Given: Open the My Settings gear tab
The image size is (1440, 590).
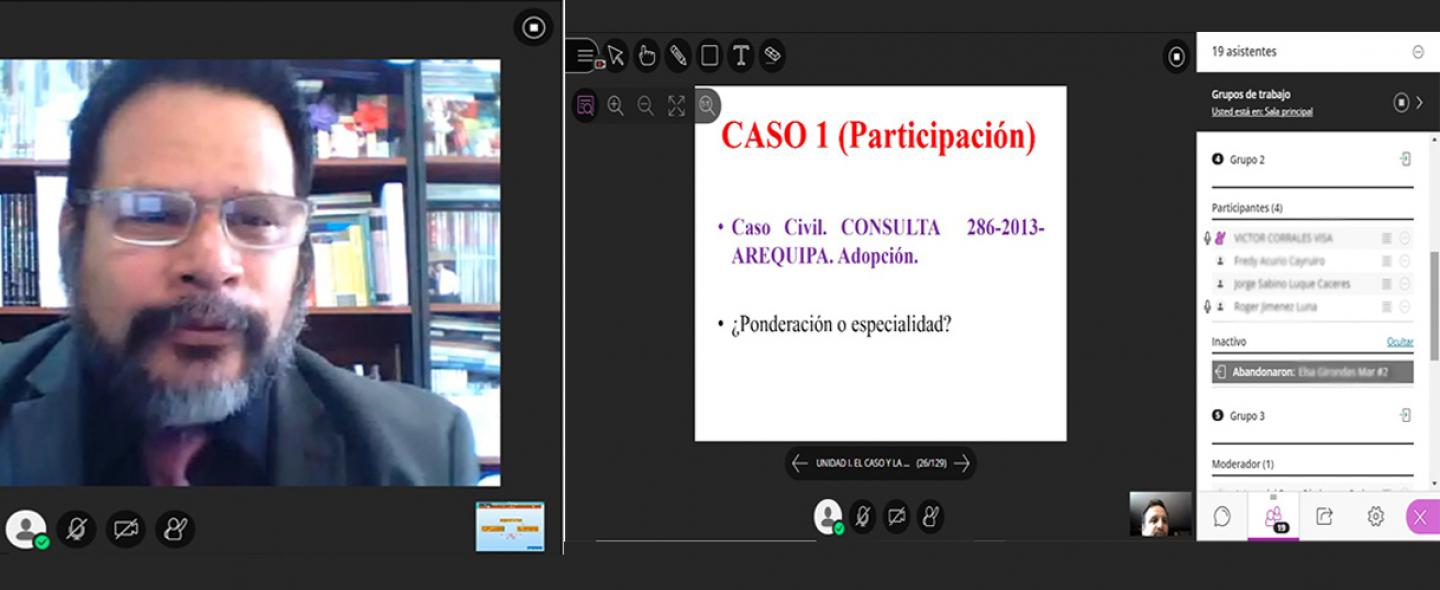Looking at the screenshot, I should click(1376, 516).
